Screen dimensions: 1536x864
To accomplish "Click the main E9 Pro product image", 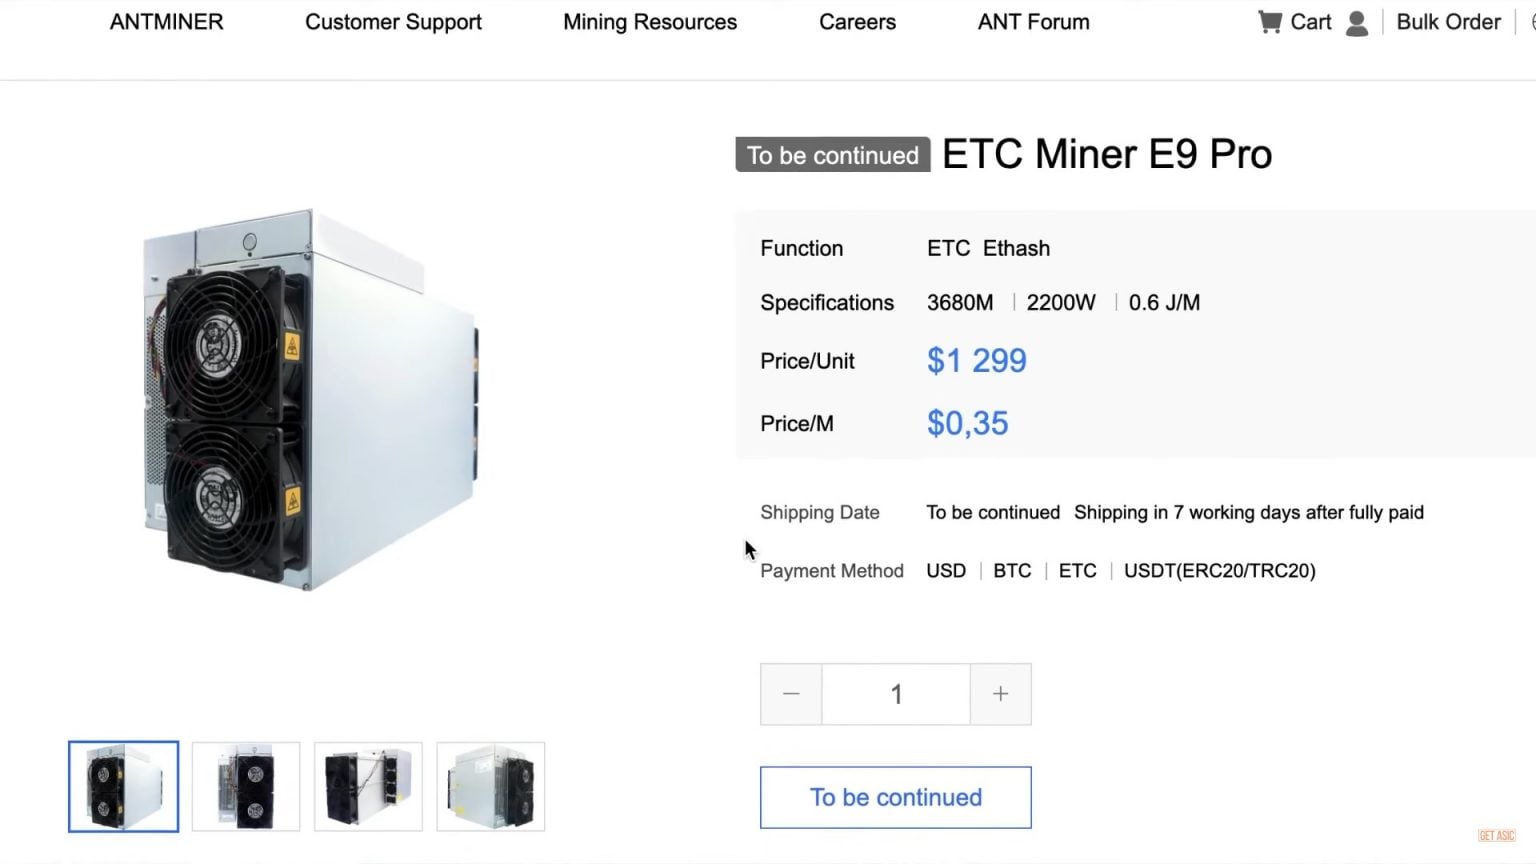I will click(x=310, y=400).
